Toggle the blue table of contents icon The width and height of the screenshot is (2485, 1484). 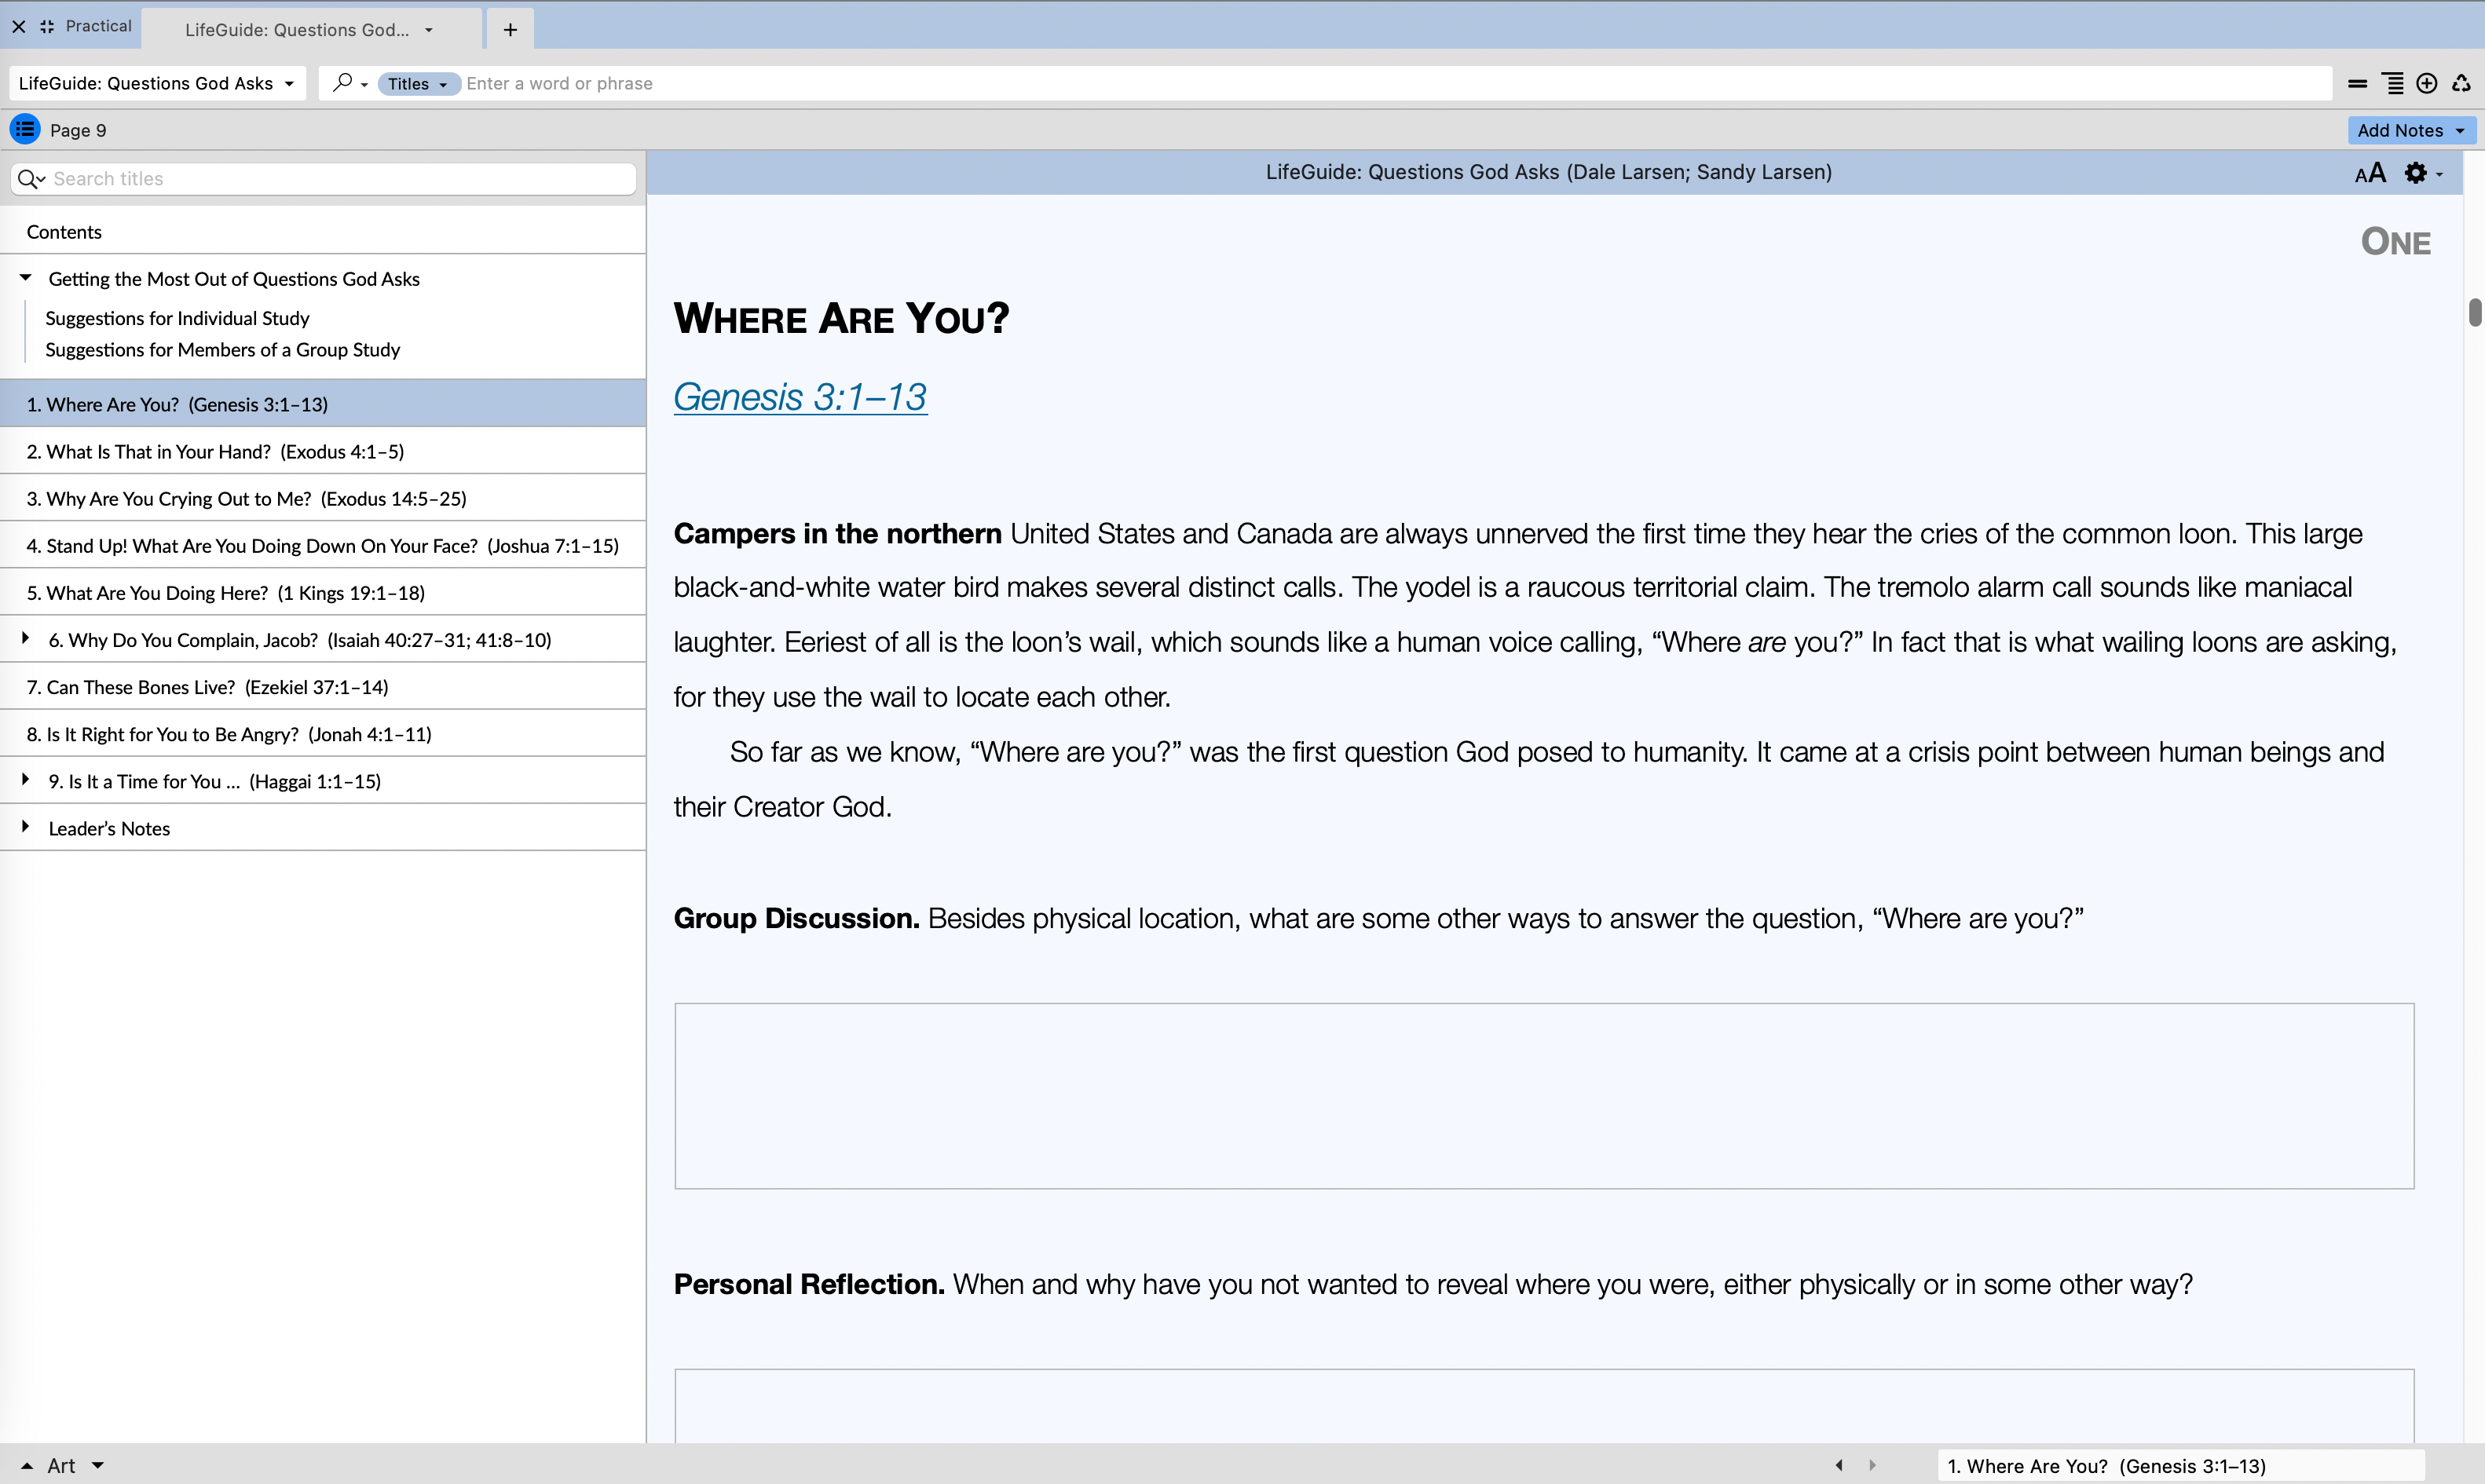(x=25, y=129)
